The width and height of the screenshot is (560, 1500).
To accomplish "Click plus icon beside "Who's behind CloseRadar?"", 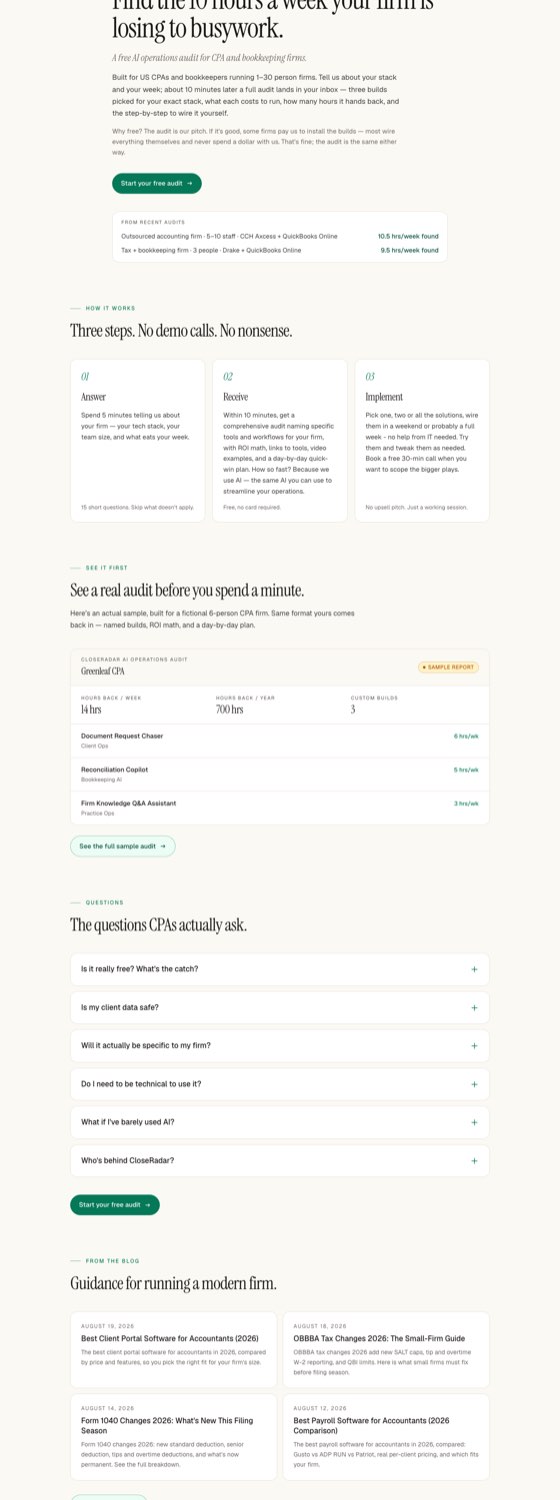I will (474, 1160).
